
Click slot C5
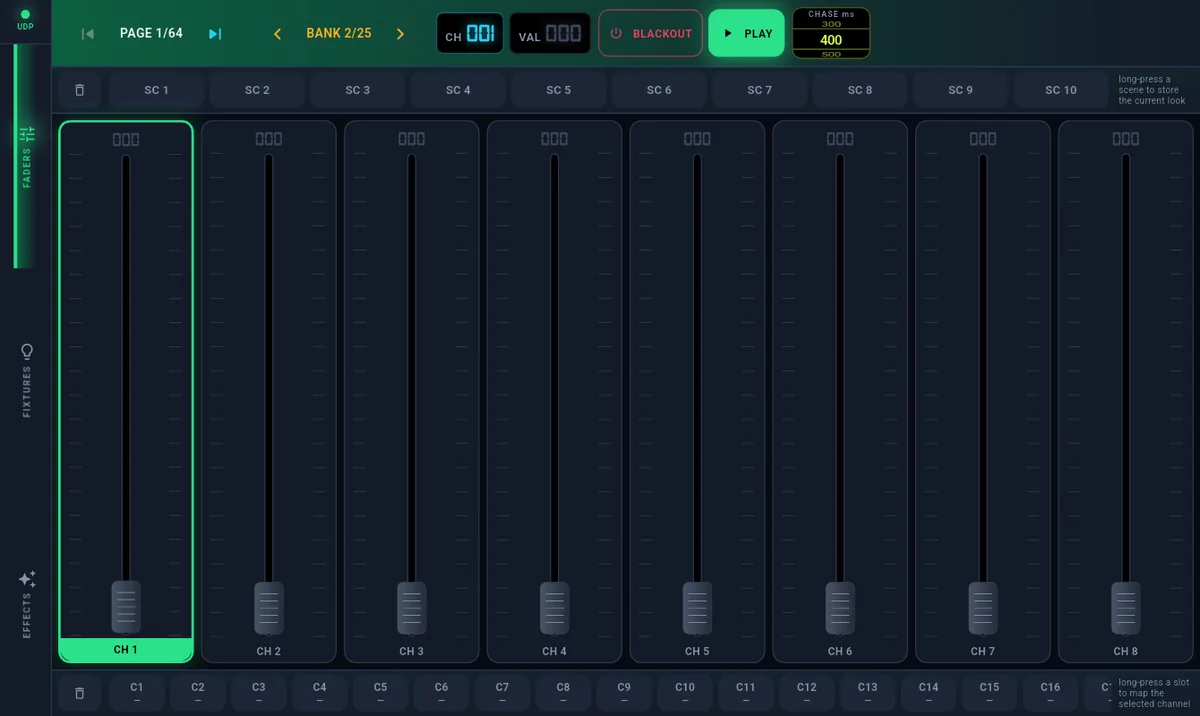click(381, 693)
